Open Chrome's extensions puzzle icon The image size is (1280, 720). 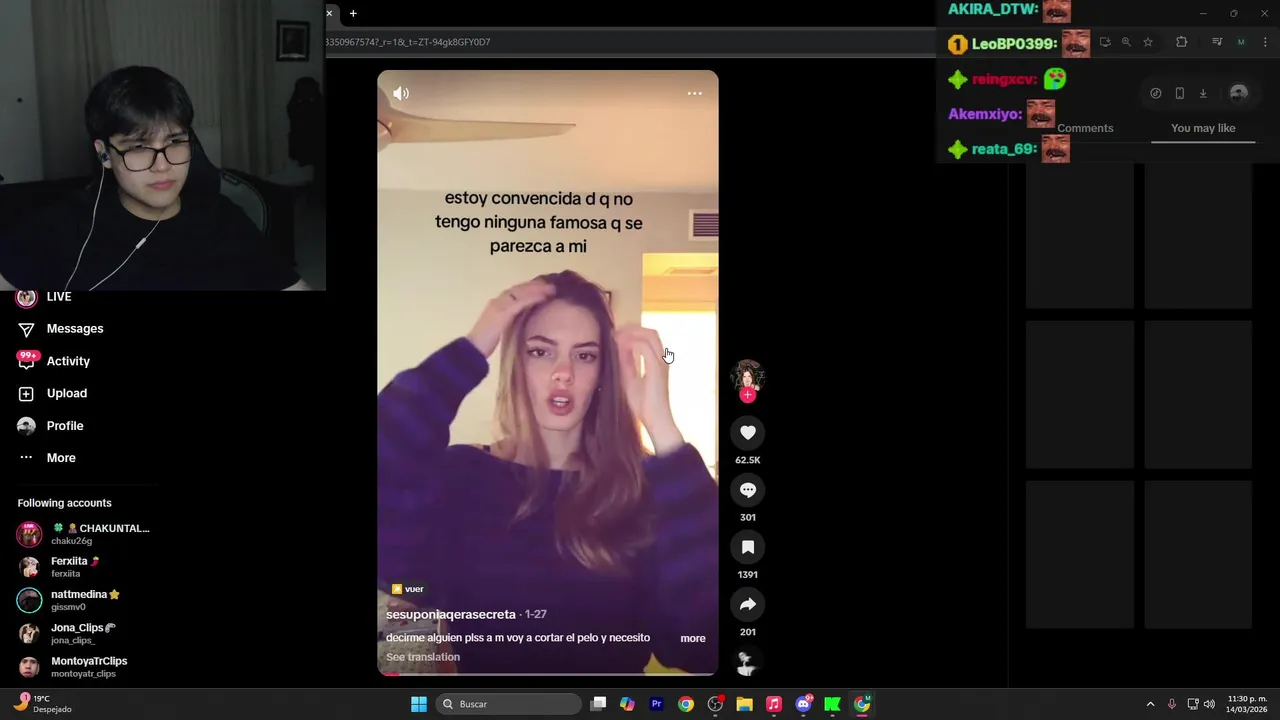[x=1182, y=42]
